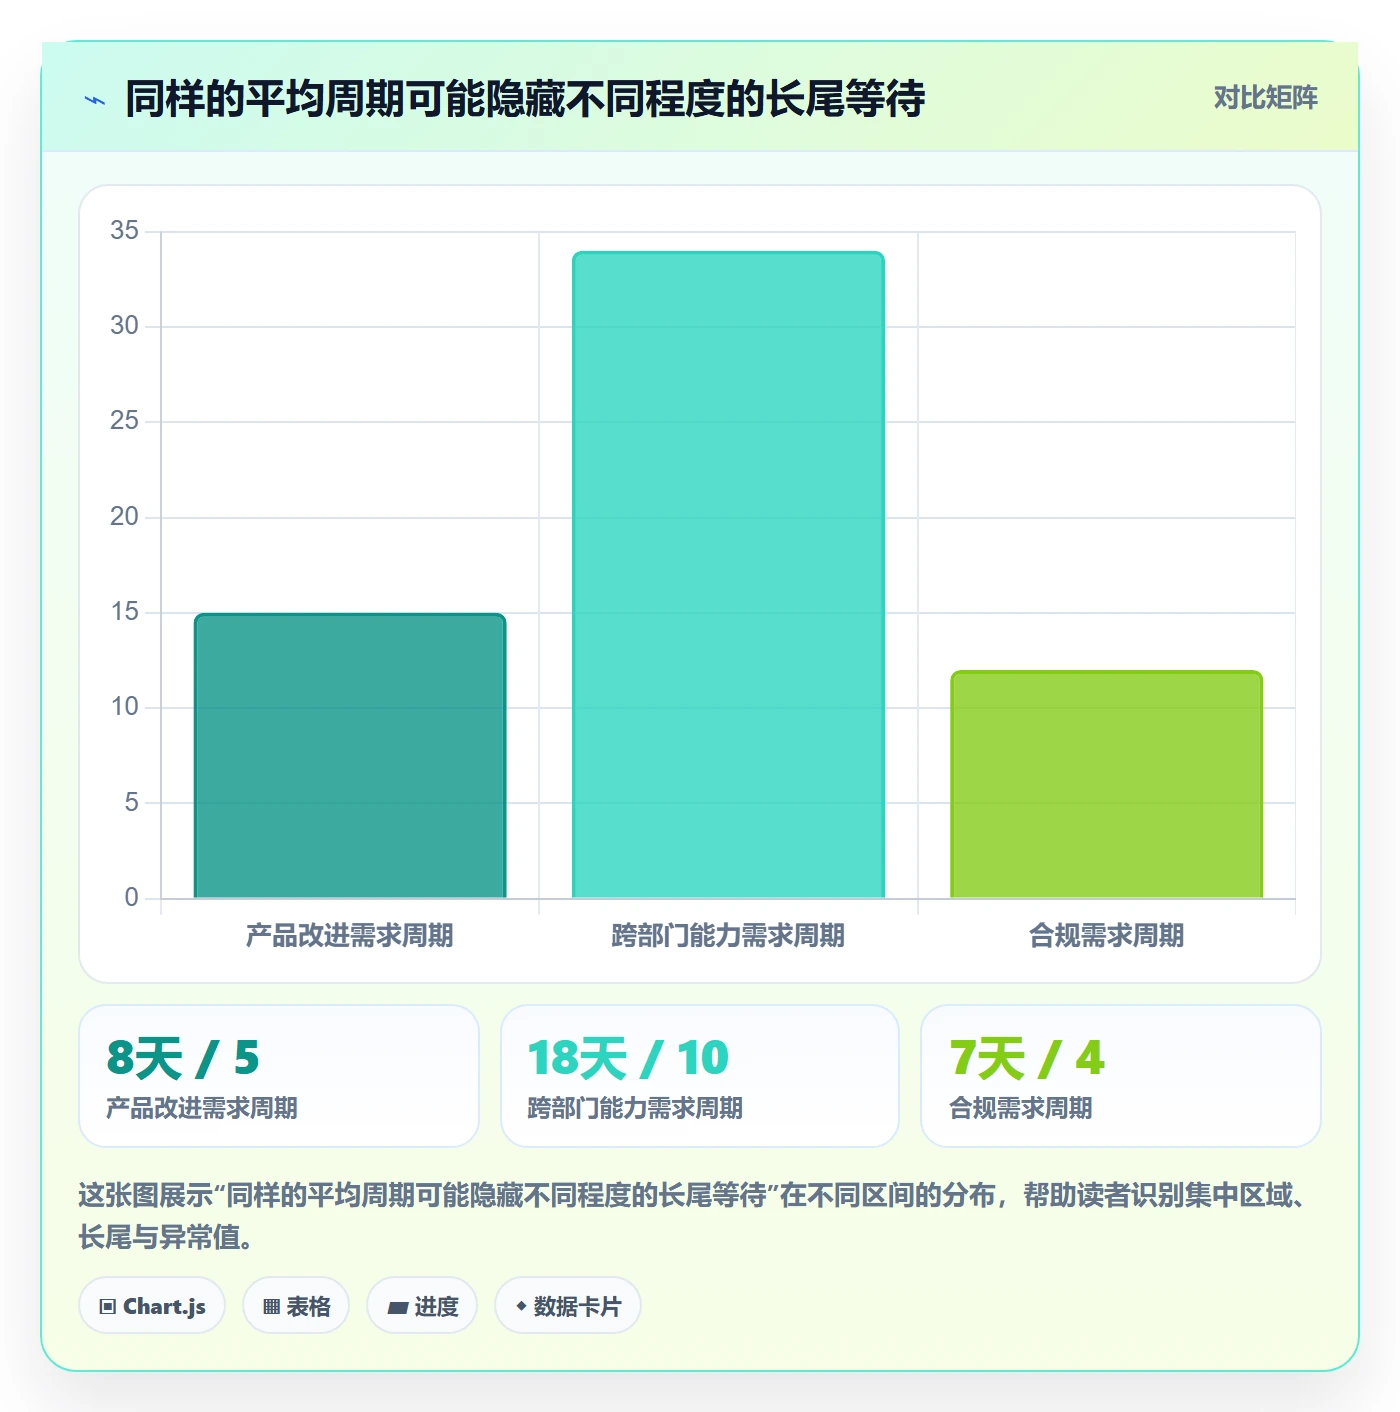Select the 数据卡片 tag chip
This screenshot has width=1400, height=1412.
coord(568,1306)
